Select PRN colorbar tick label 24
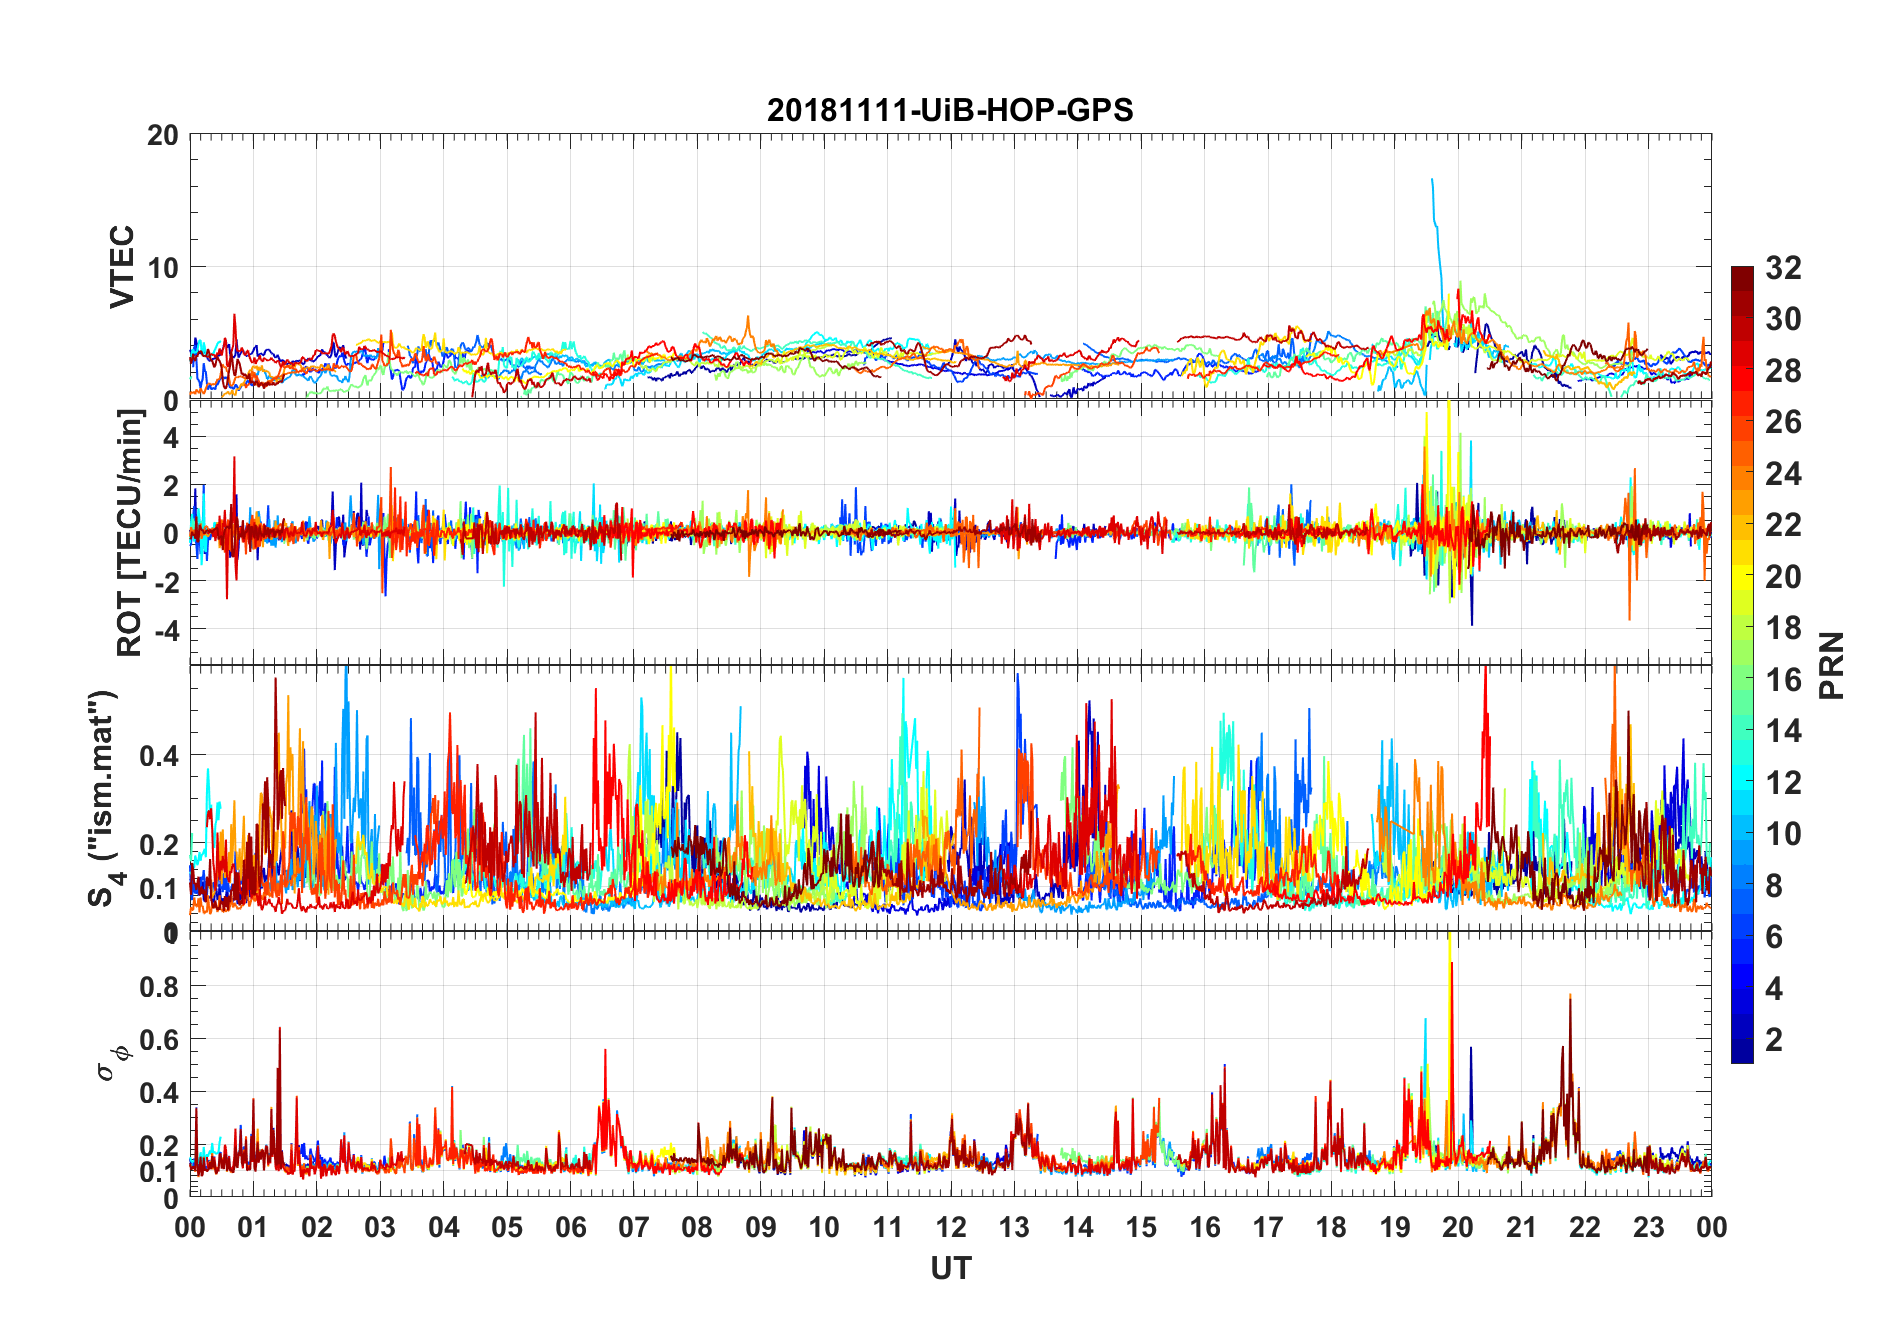The image size is (1902, 1330). point(1784,473)
